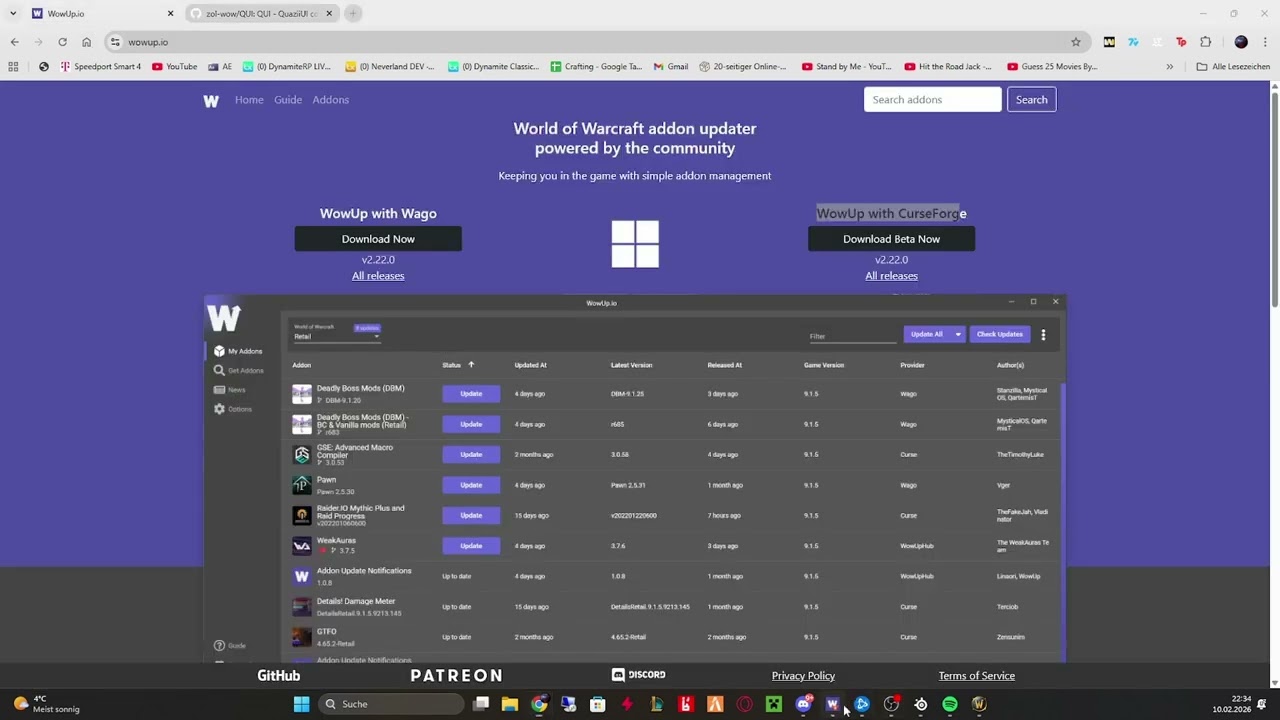The height and width of the screenshot is (720, 1280).
Task: Expand the hidden bookmarks overflow chevron
Action: point(1169,67)
